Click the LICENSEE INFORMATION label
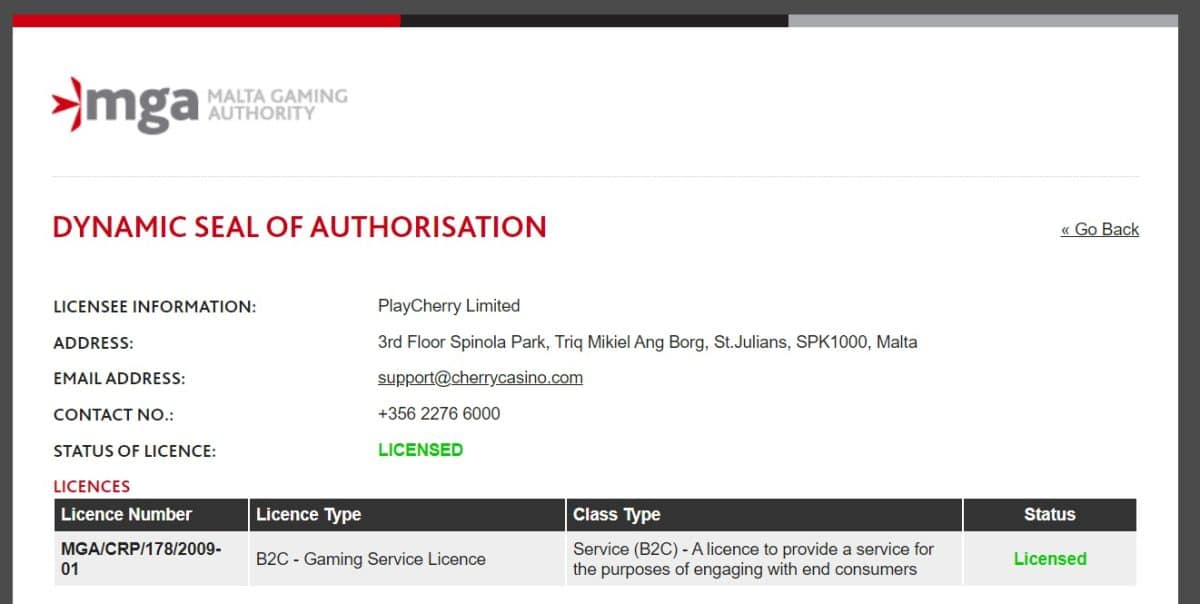This screenshot has height=604, width=1200. tap(155, 307)
